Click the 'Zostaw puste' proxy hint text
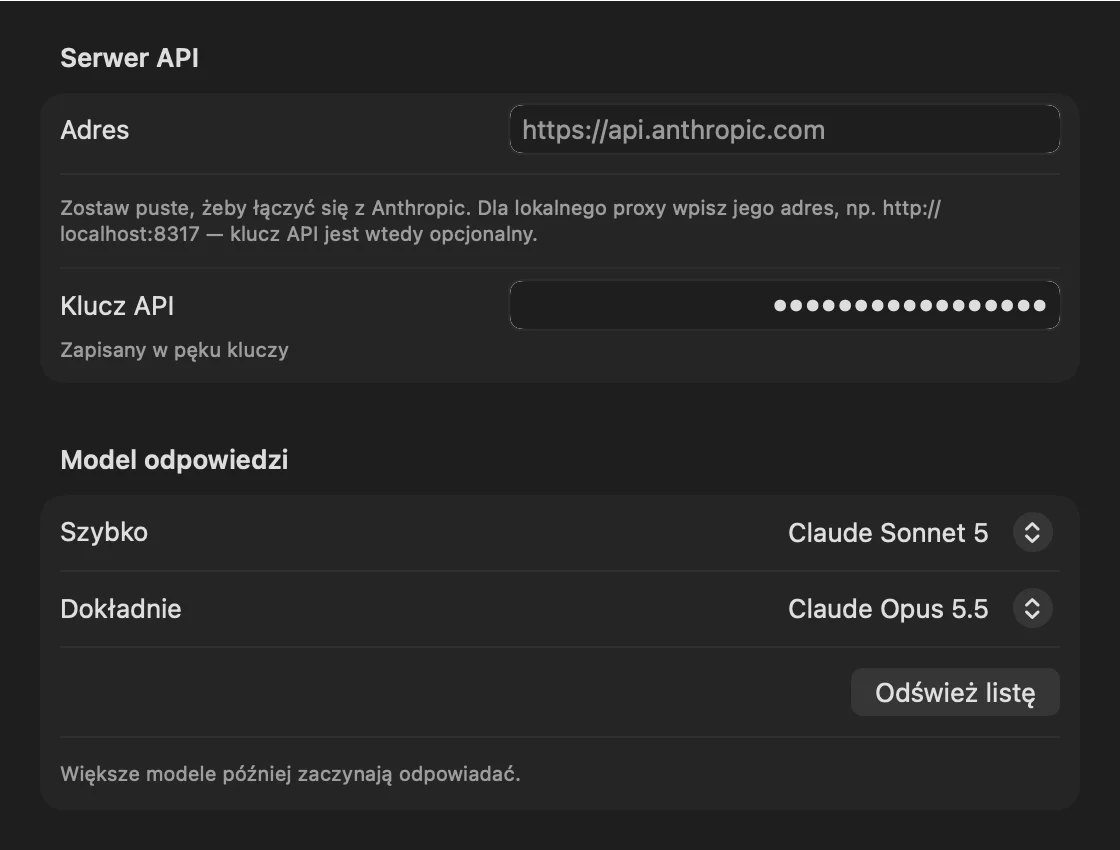This screenshot has width=1120, height=850. click(501, 221)
